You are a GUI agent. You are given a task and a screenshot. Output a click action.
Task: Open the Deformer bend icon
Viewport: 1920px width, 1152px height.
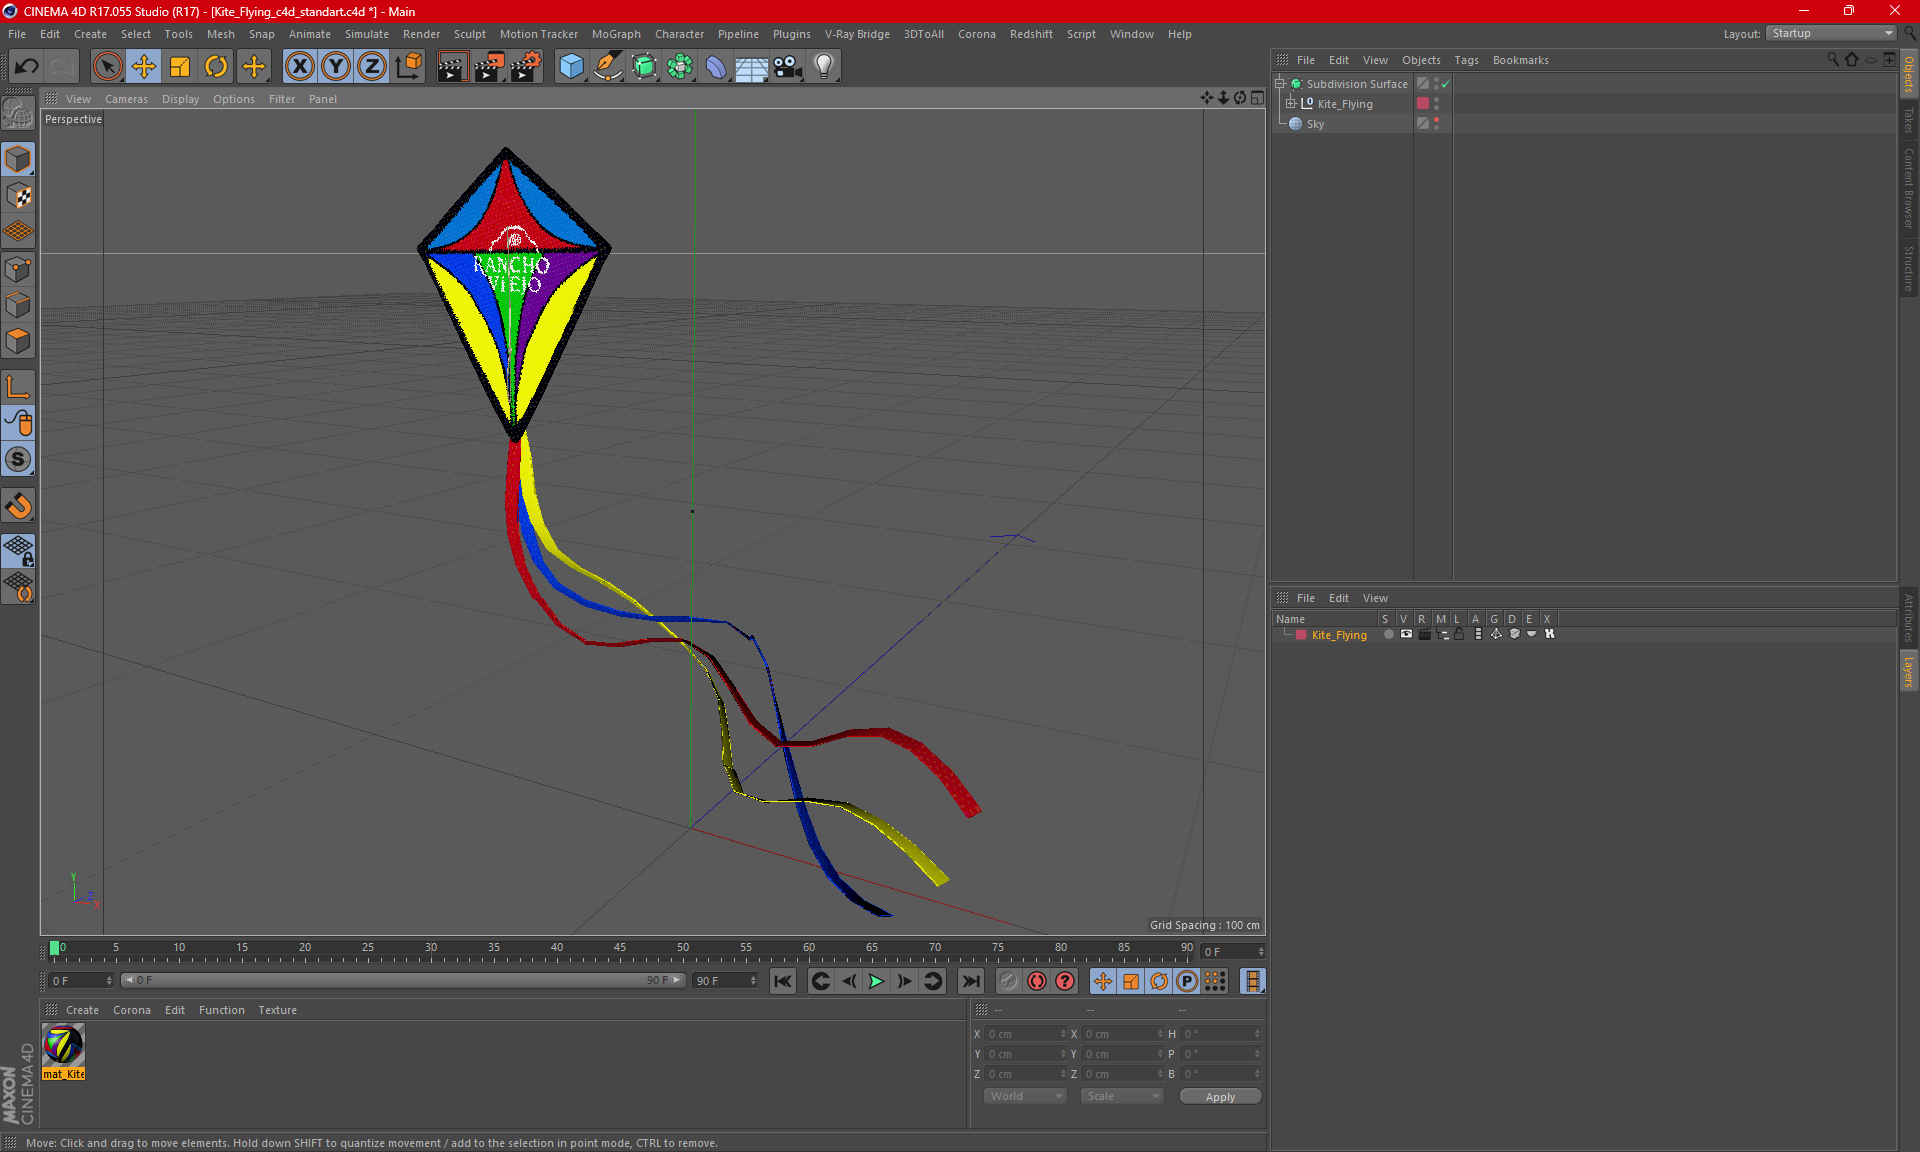pos(716,67)
